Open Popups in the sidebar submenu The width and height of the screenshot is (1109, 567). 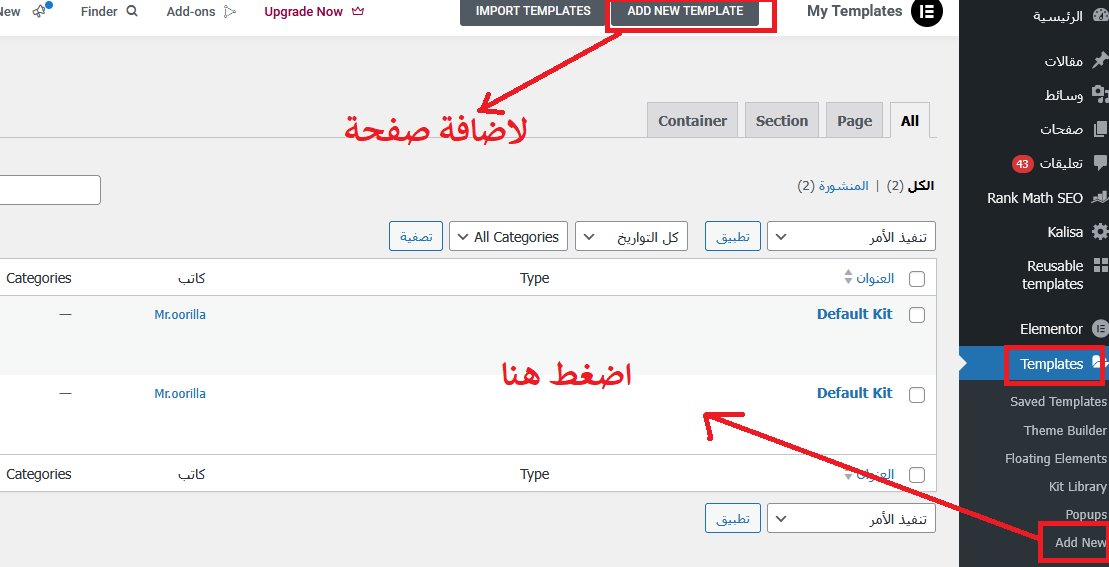1086,514
